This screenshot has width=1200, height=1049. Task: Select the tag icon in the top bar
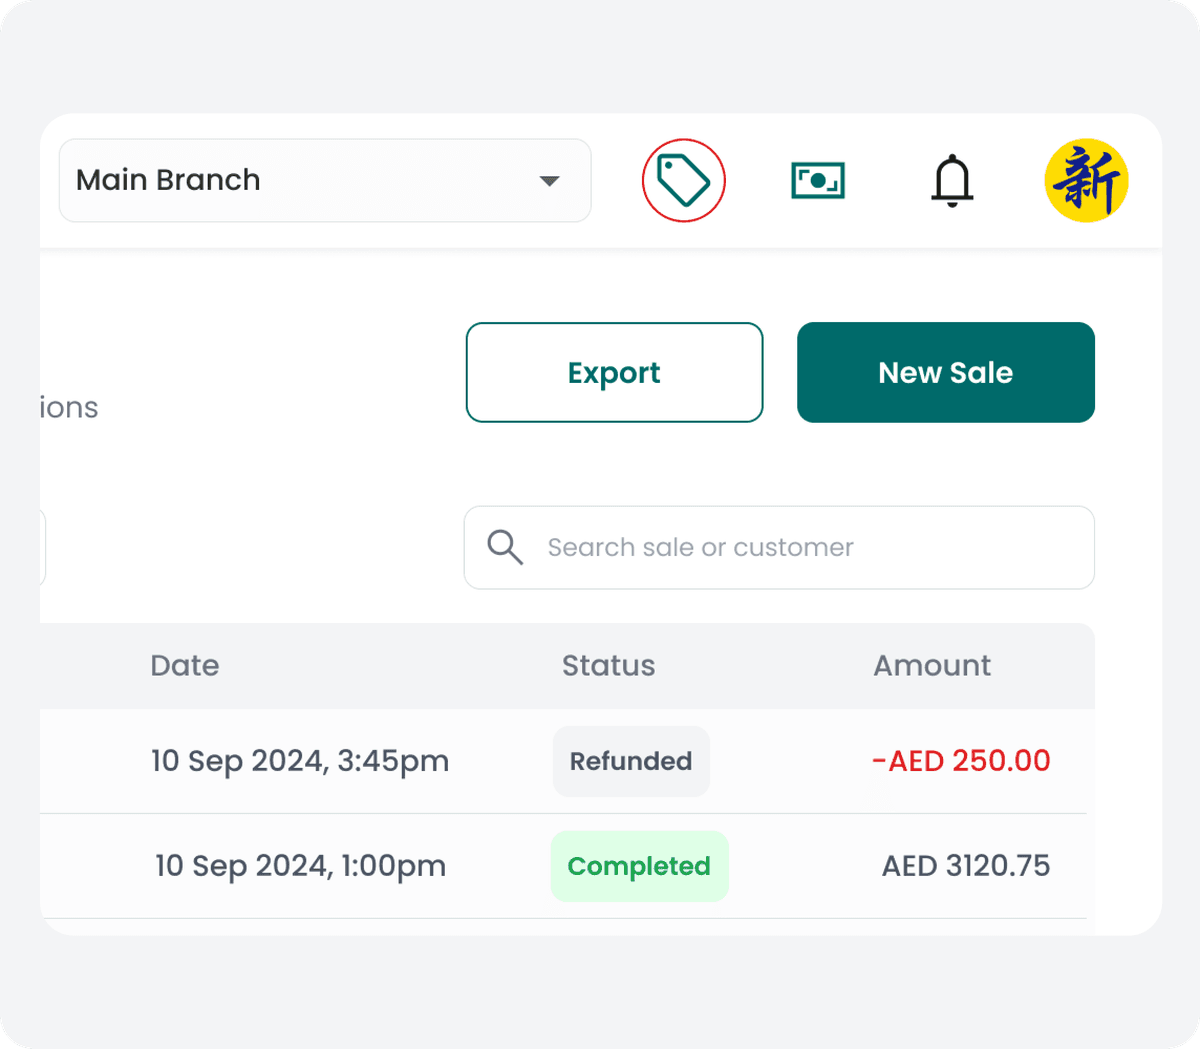(x=683, y=180)
